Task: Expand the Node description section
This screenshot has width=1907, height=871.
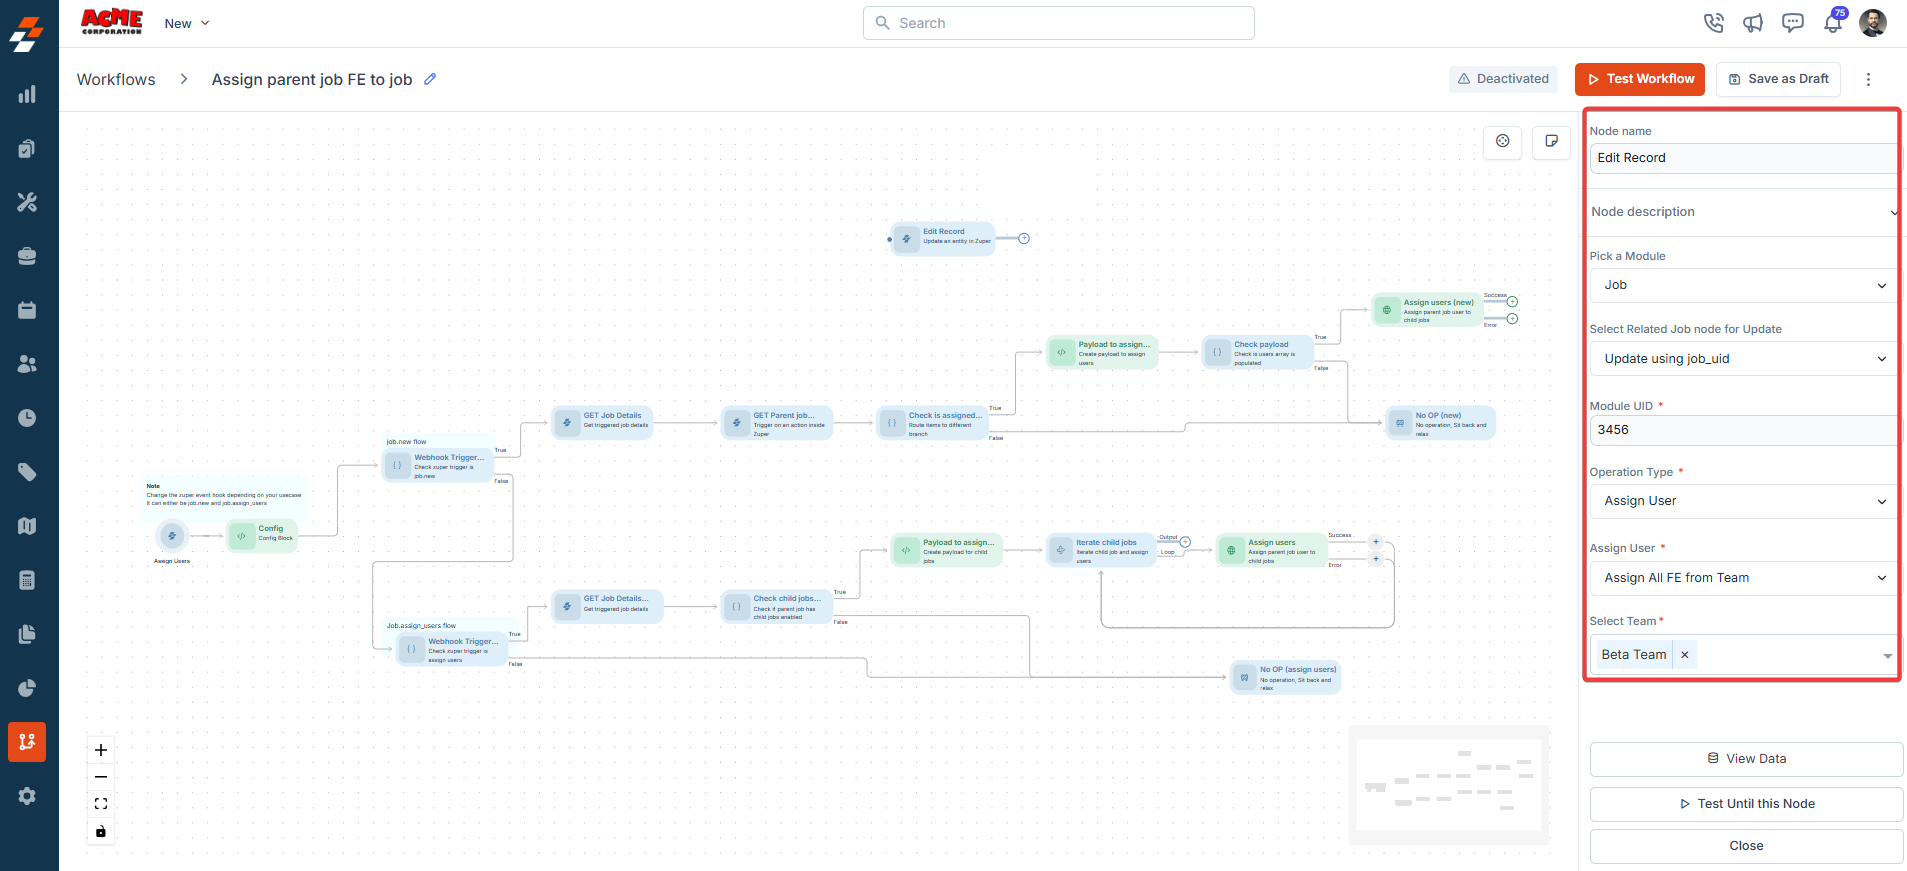Action: [1744, 212]
